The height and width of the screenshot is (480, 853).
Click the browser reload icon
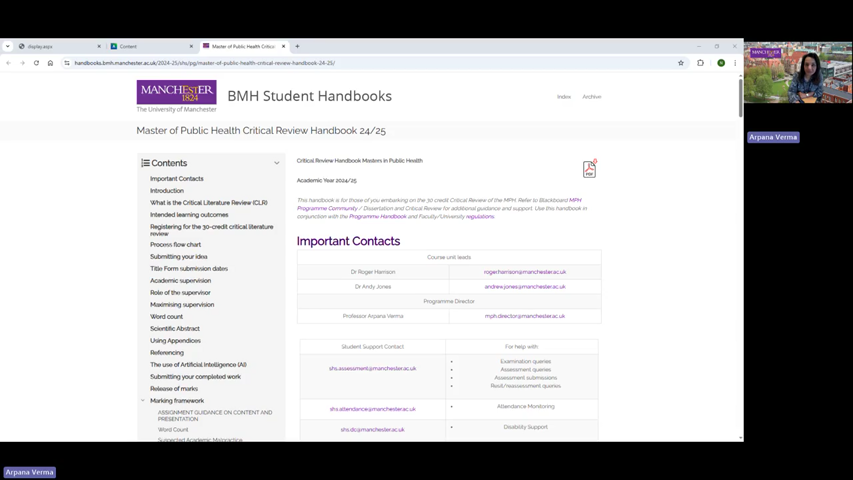36,63
